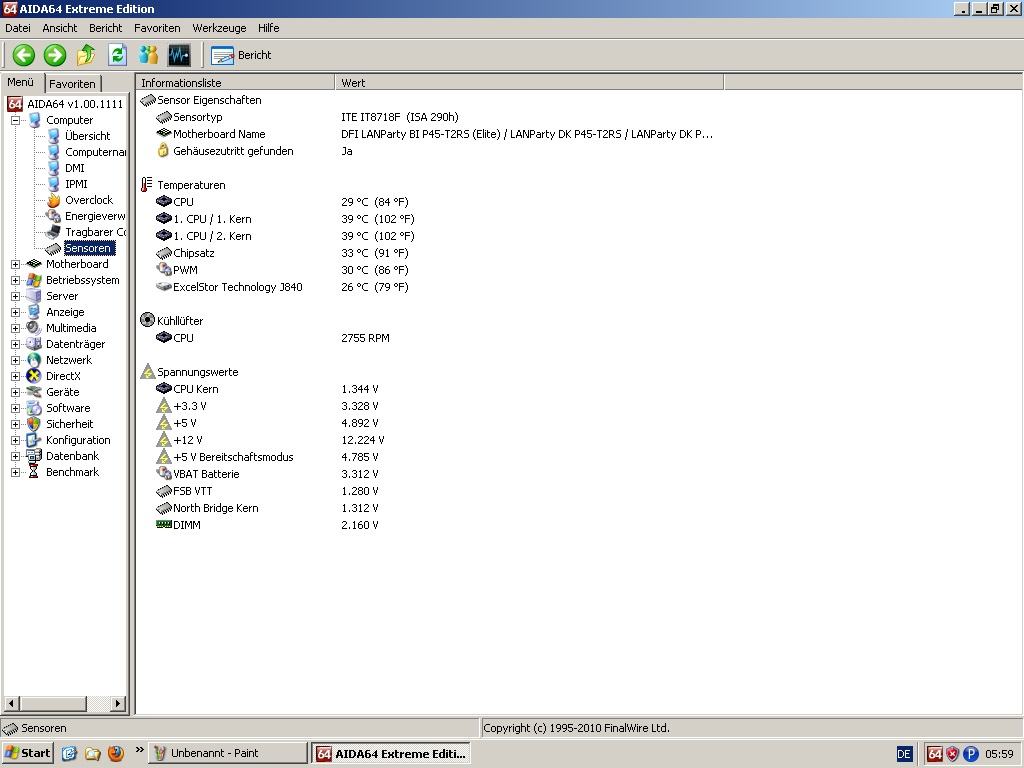
Task: Click the Bericht toolbar button
Action: 241,55
